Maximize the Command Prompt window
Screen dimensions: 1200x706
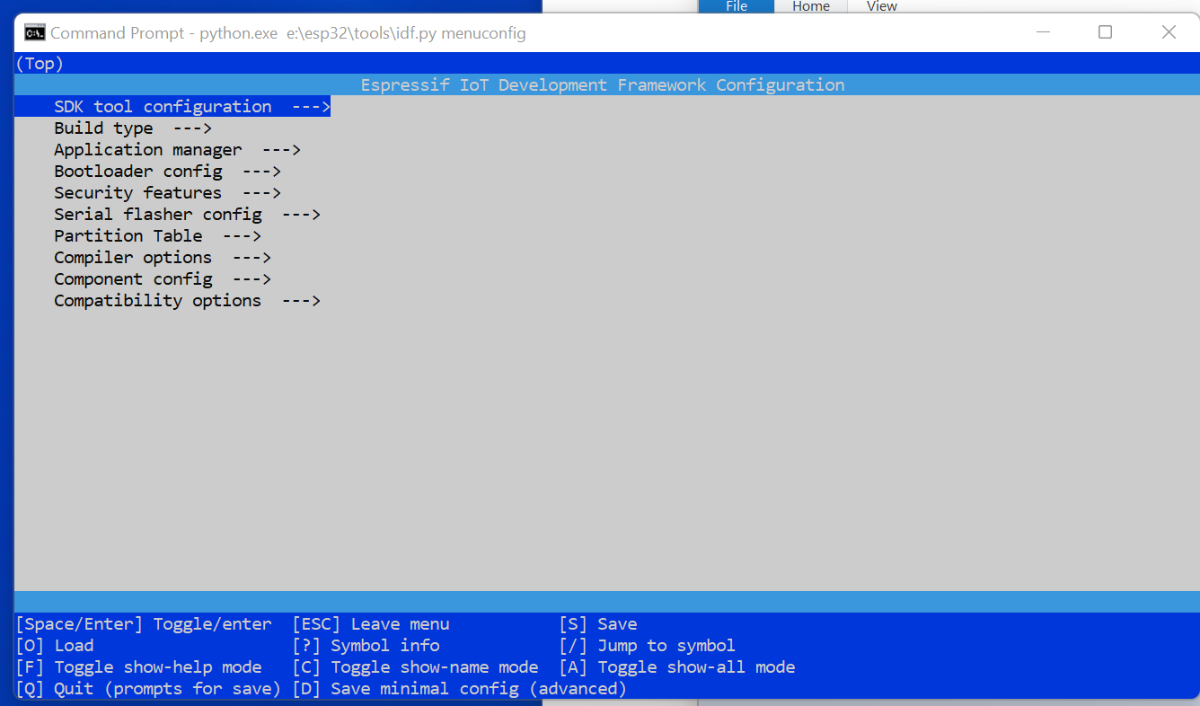click(1105, 32)
